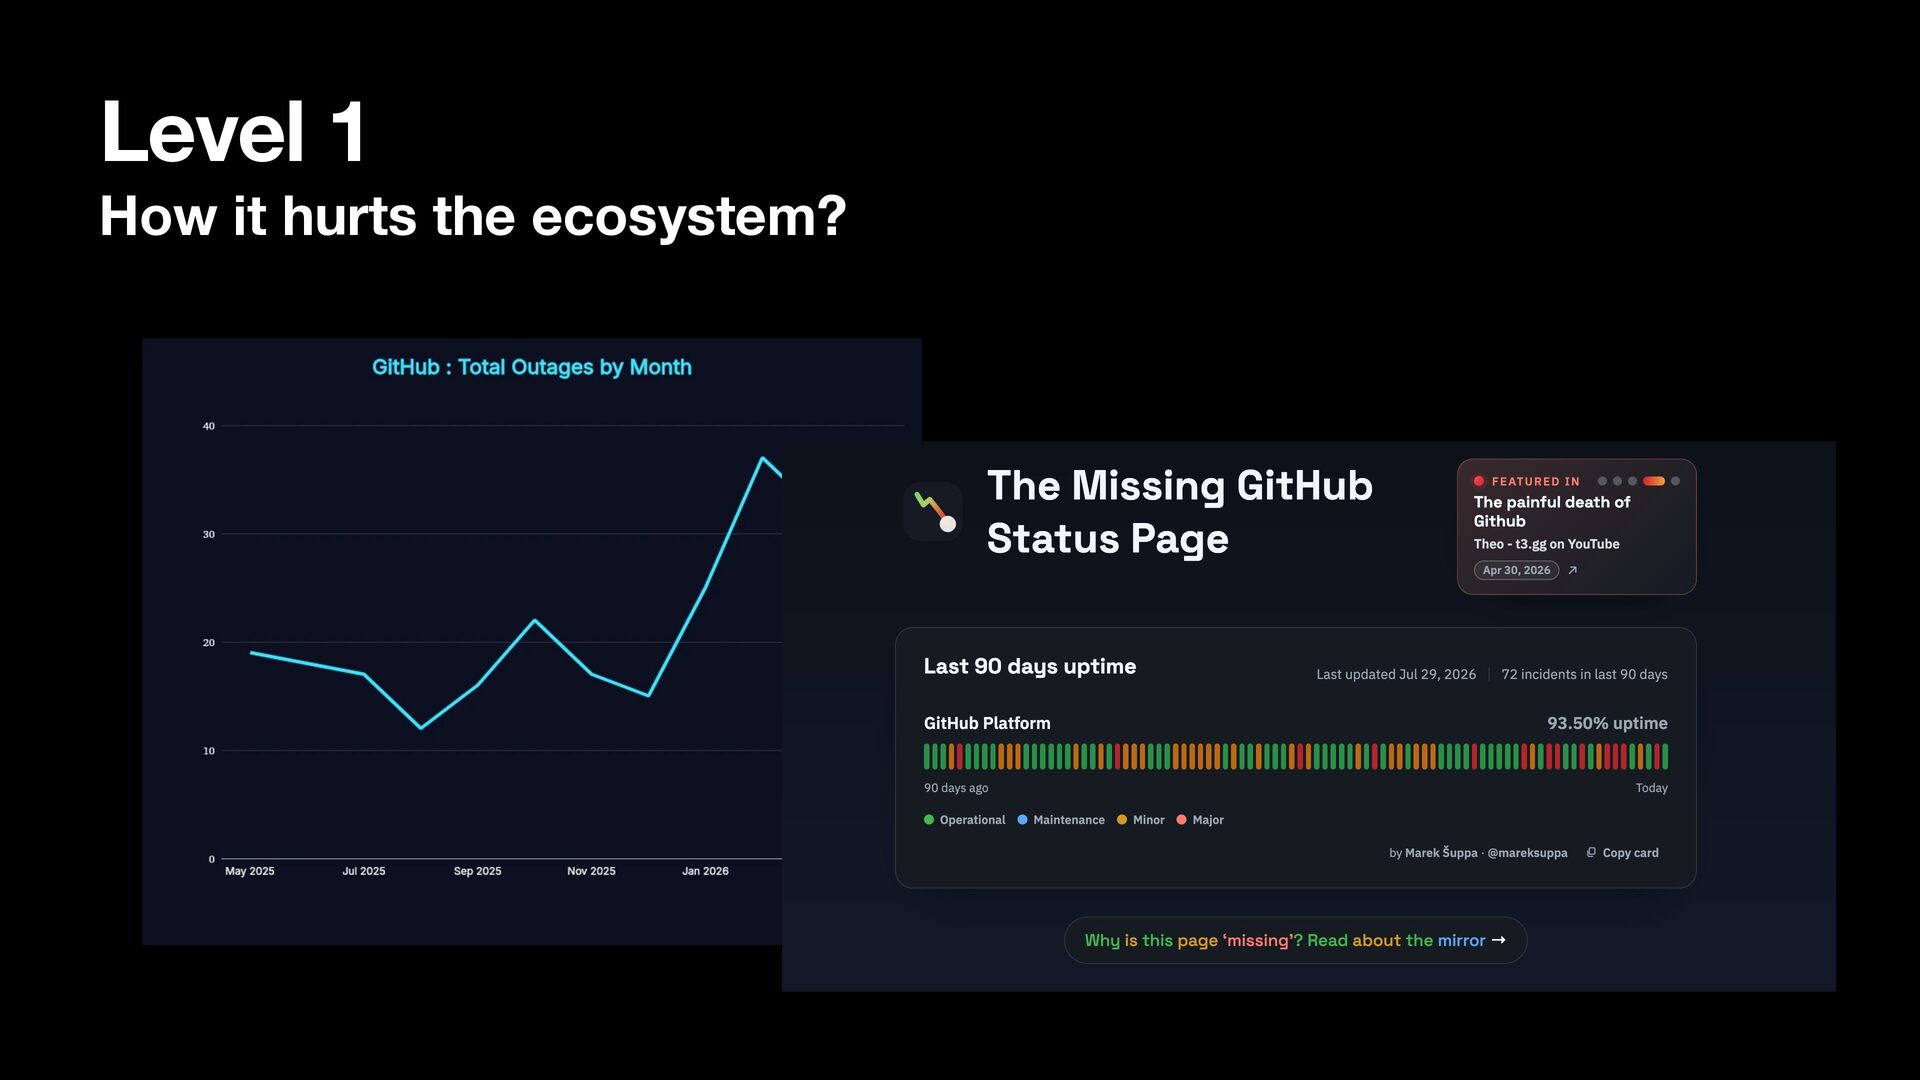
Task: Click the '40' y-axis label
Action: (209, 426)
